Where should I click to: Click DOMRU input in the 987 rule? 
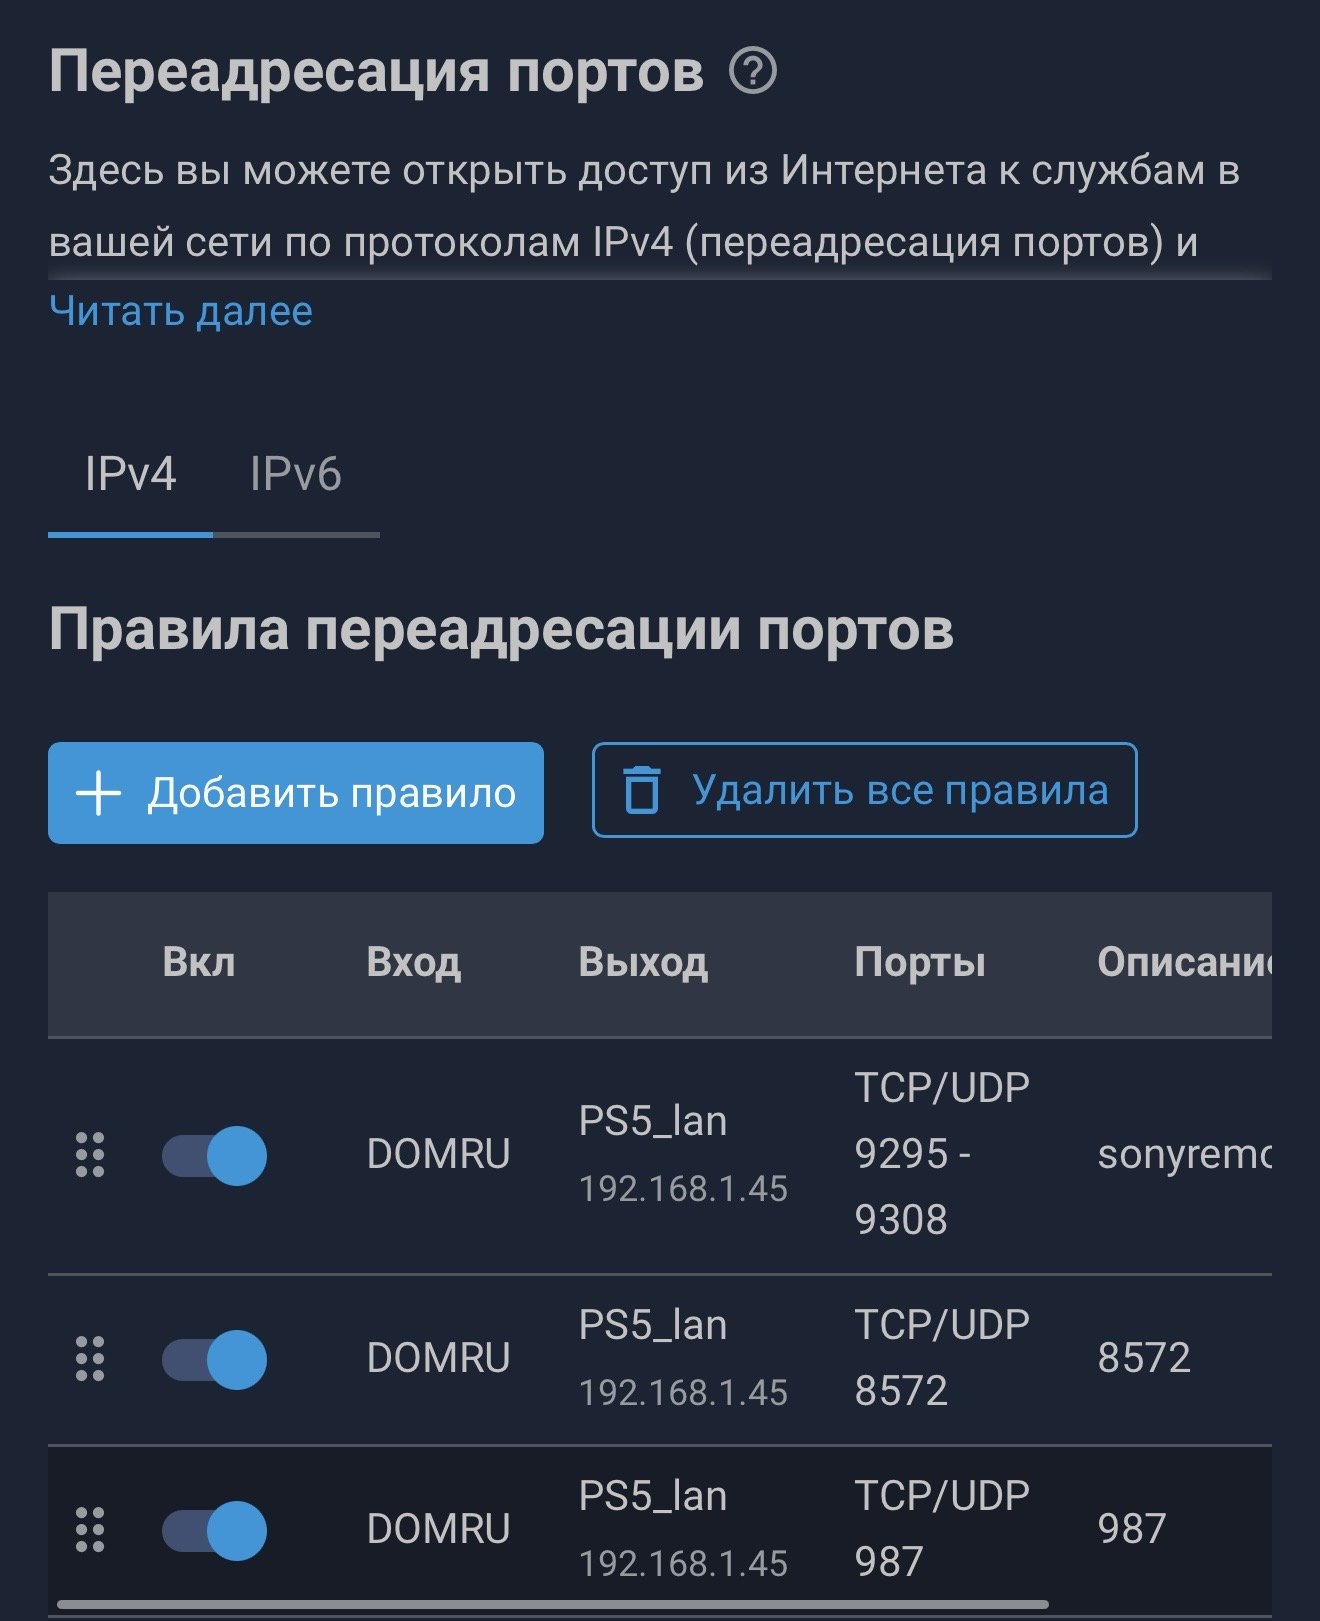click(x=438, y=1530)
